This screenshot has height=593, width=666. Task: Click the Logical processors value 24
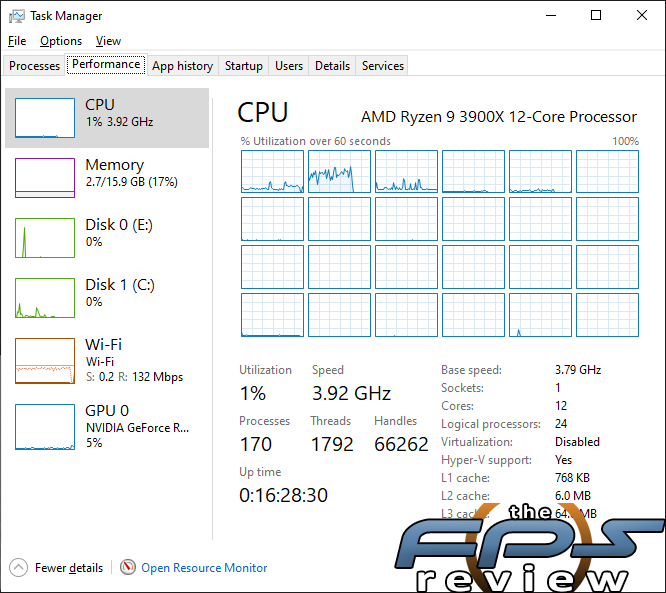coord(561,424)
